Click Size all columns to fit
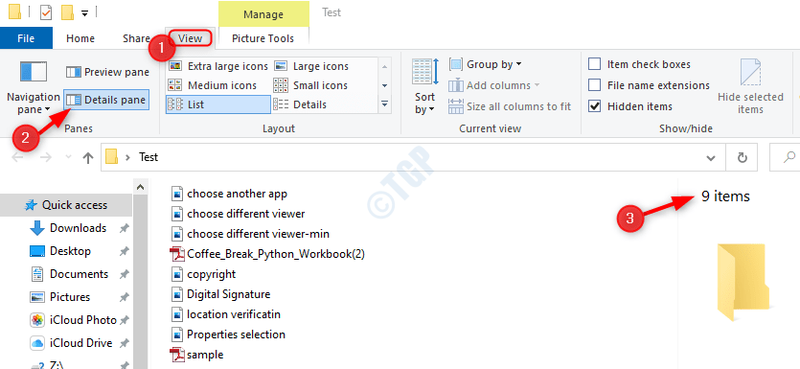Screen dimensions: 800x369 pyautogui.click(x=510, y=107)
